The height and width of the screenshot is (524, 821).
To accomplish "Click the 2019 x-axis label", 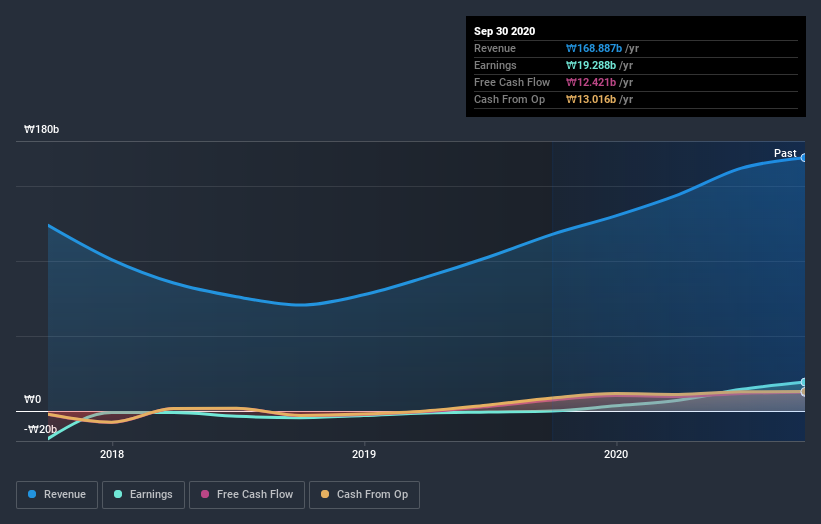I will coord(364,454).
